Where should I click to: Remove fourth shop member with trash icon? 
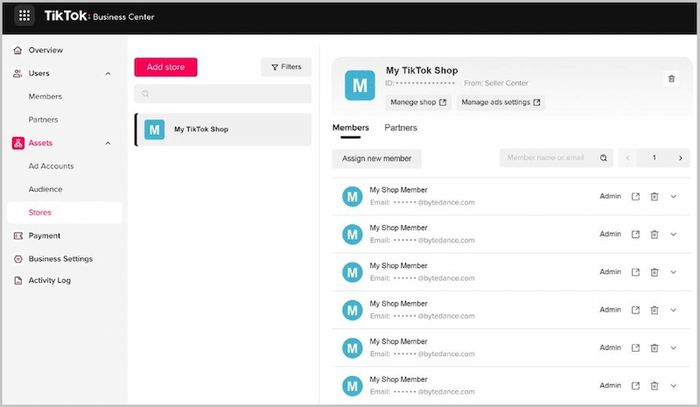(x=654, y=310)
